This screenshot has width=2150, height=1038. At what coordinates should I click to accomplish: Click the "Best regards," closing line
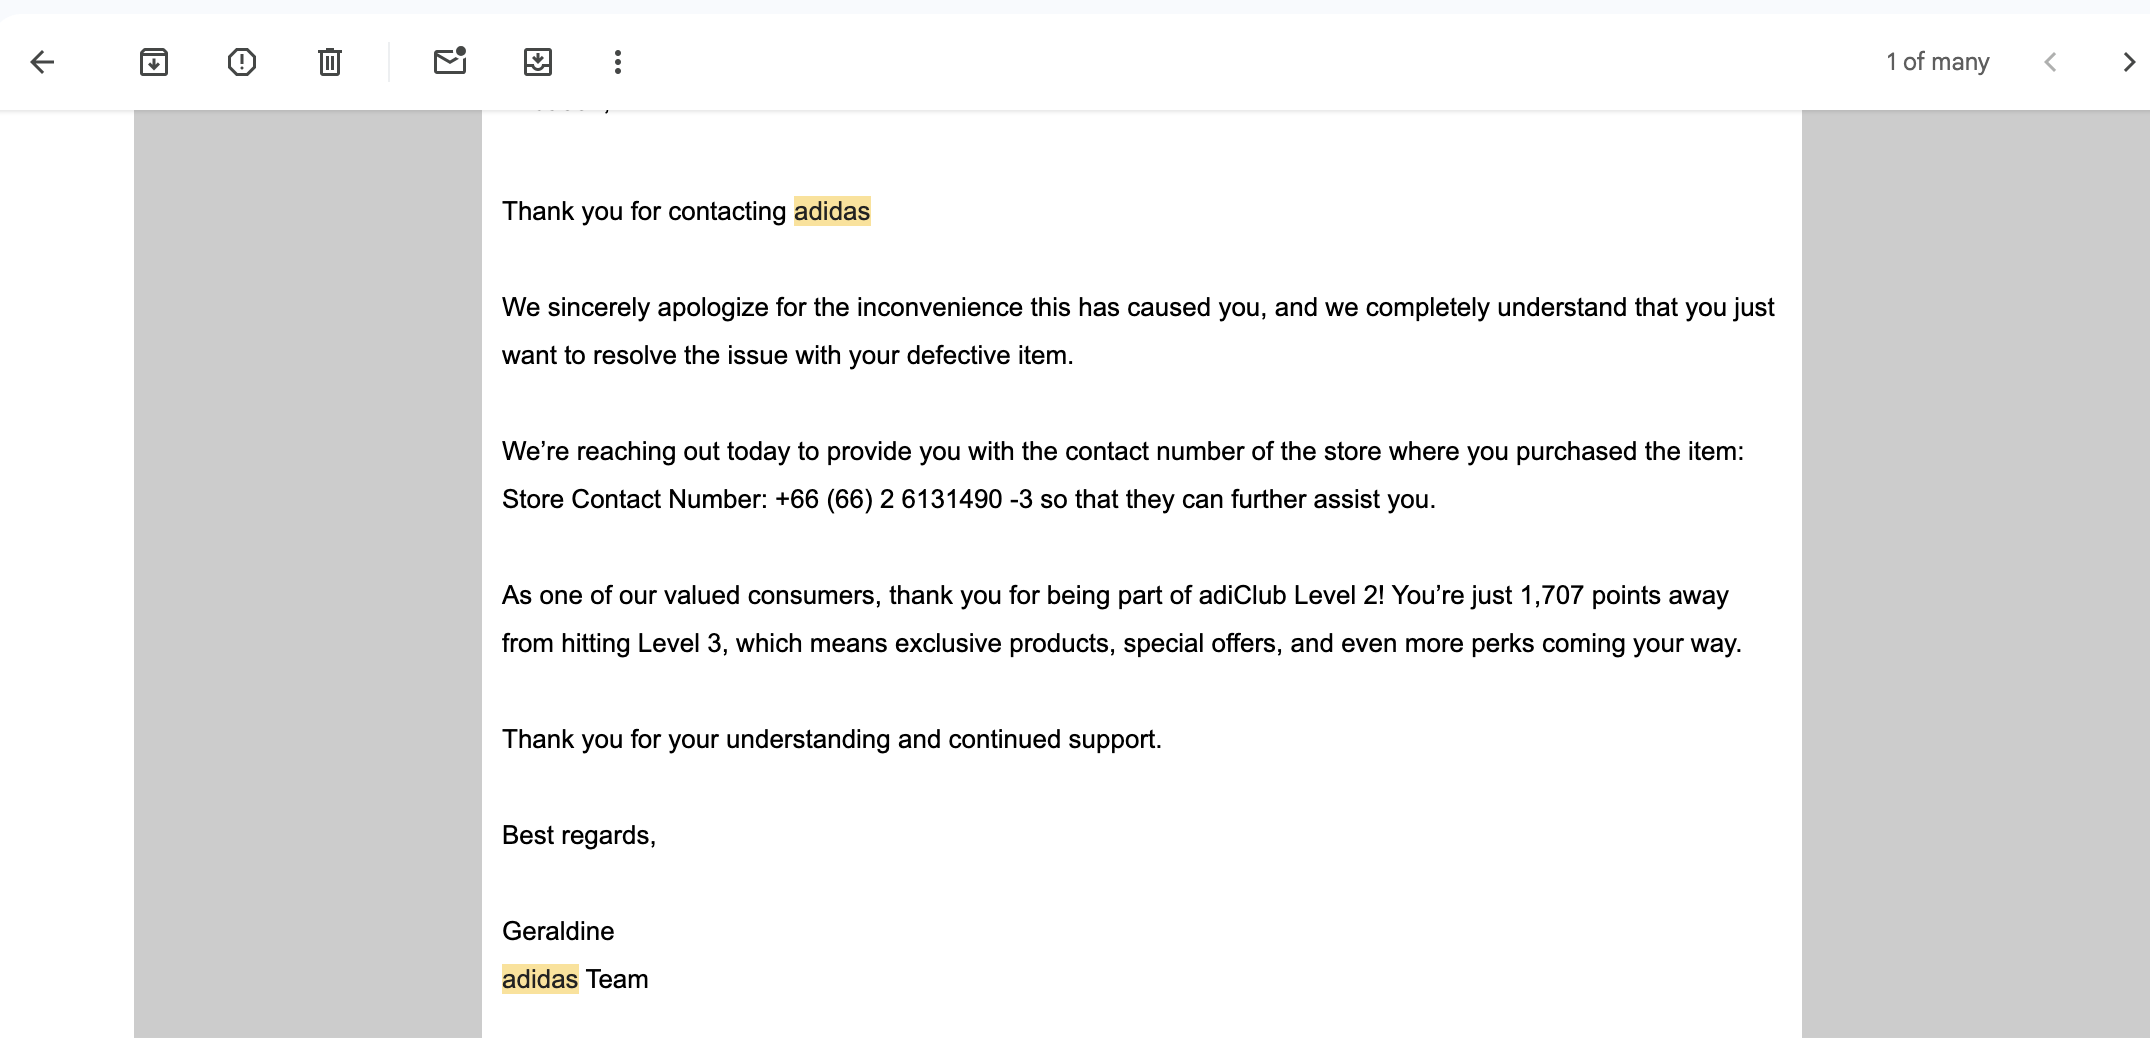[579, 835]
